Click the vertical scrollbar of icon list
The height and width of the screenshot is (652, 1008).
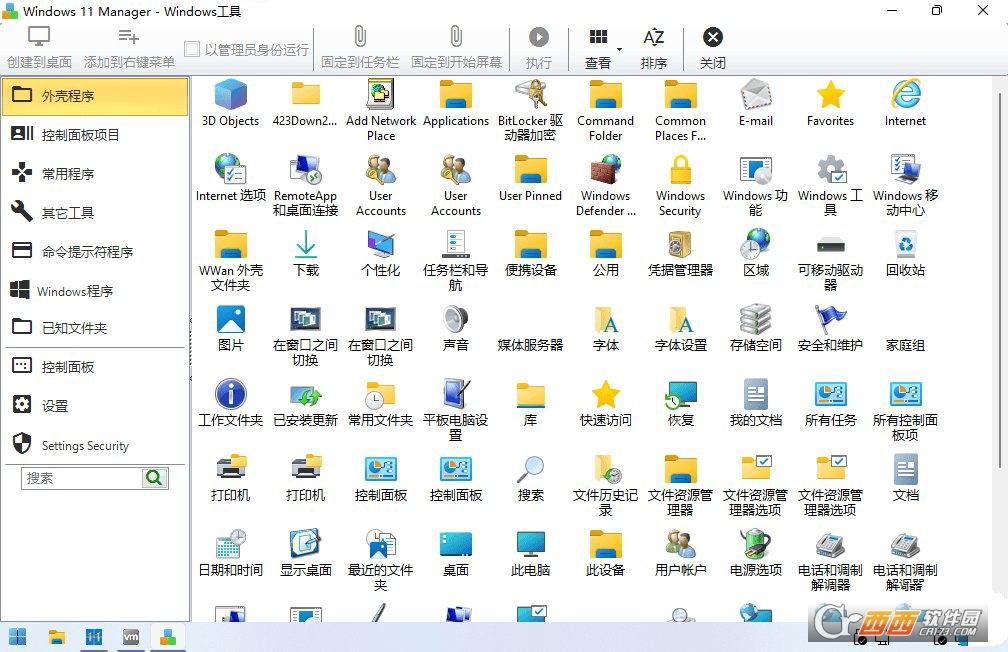[x=1000, y=280]
